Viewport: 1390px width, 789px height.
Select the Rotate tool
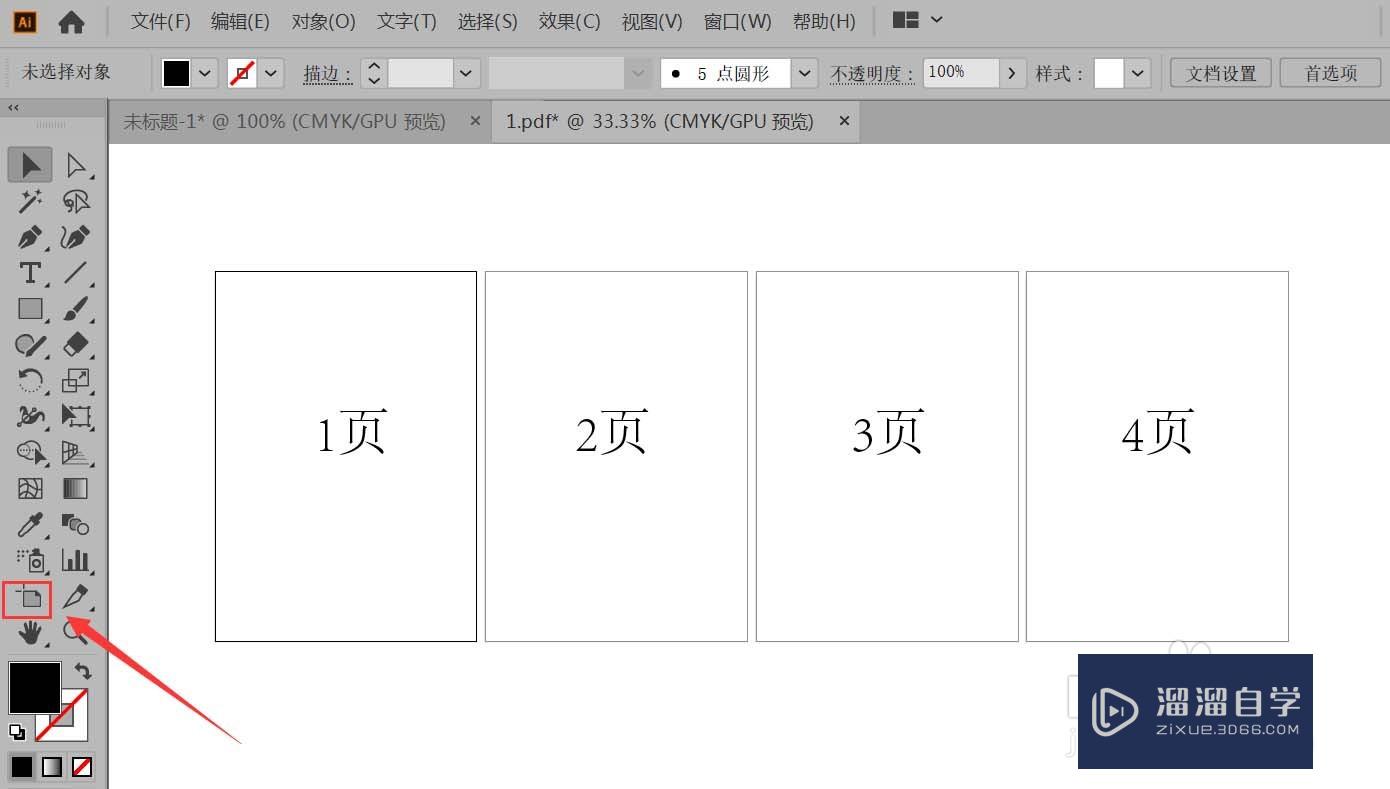pos(30,380)
